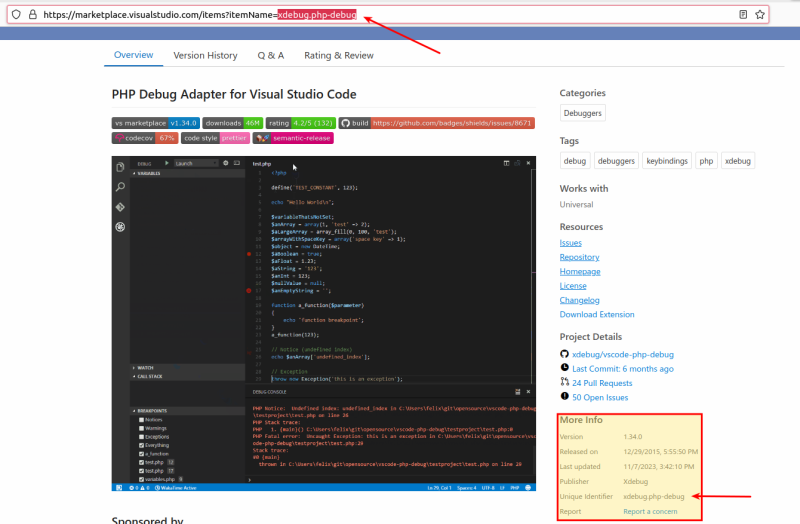Click the GitHub octocat icon in Project Details
This screenshot has width=800, height=524.
(x=564, y=354)
